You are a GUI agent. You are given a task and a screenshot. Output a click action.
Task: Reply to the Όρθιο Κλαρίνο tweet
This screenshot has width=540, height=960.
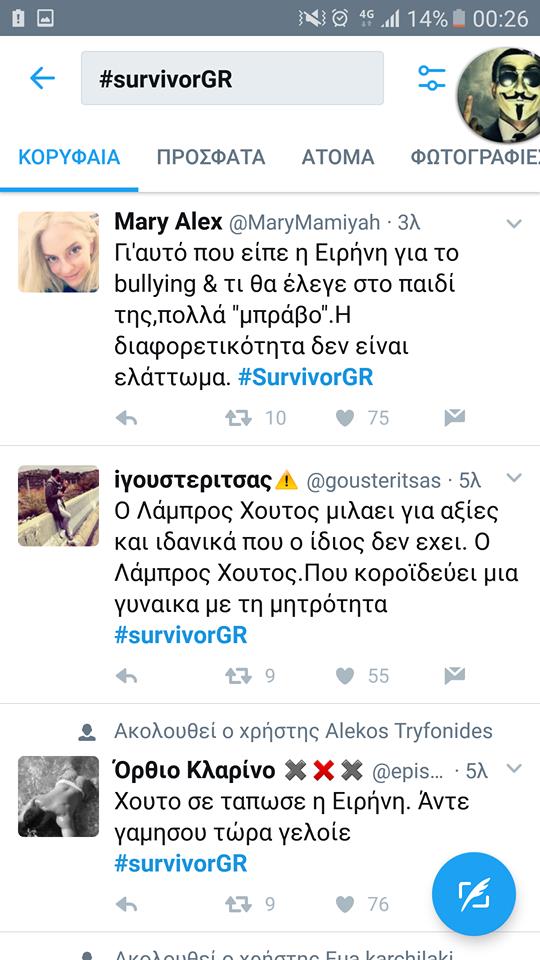tap(126, 904)
